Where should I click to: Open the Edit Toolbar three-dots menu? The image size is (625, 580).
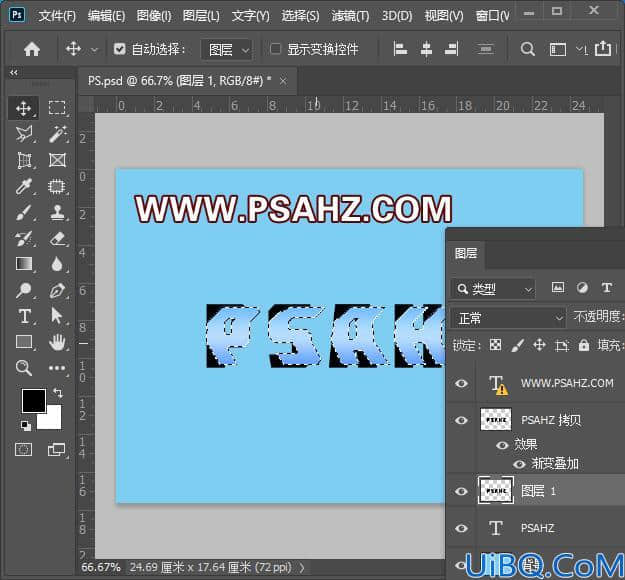(x=57, y=368)
